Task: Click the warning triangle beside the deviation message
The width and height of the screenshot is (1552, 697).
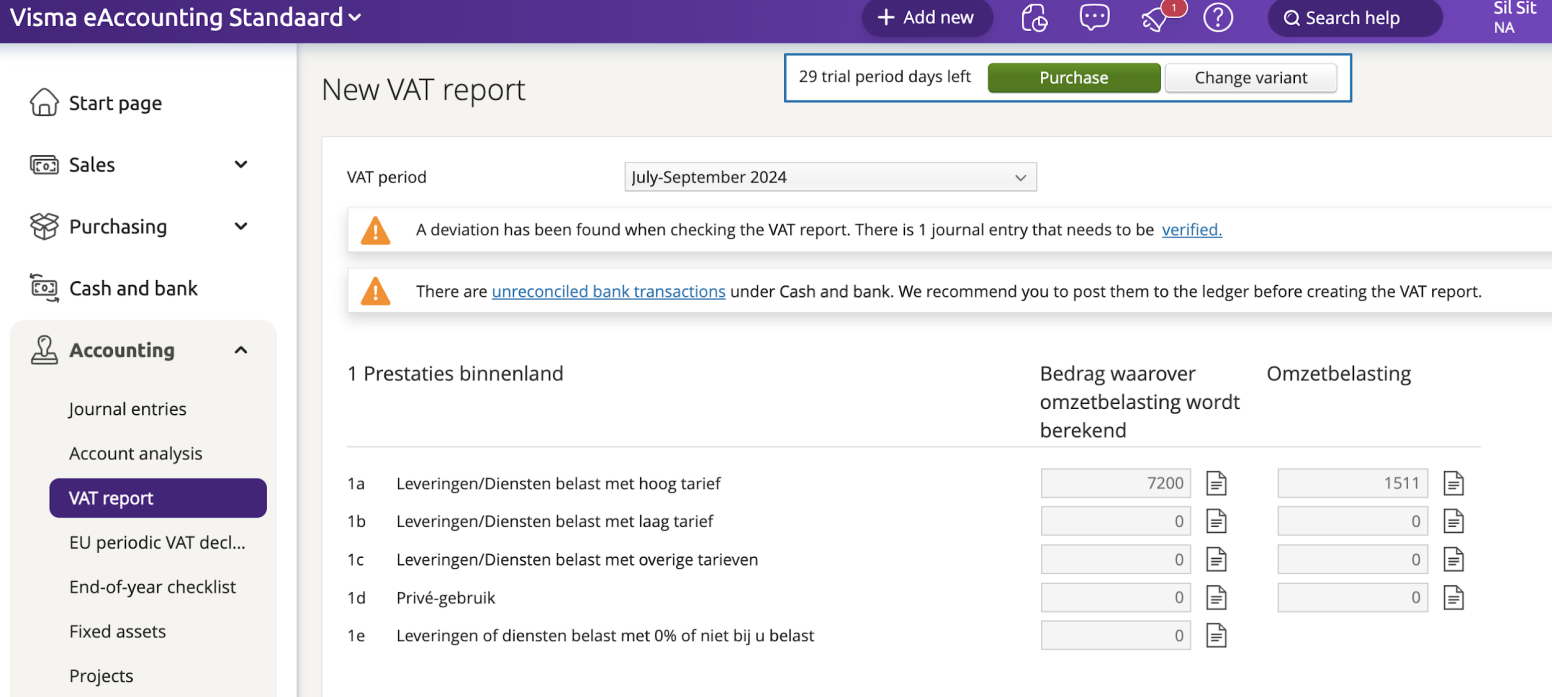Action: [374, 230]
